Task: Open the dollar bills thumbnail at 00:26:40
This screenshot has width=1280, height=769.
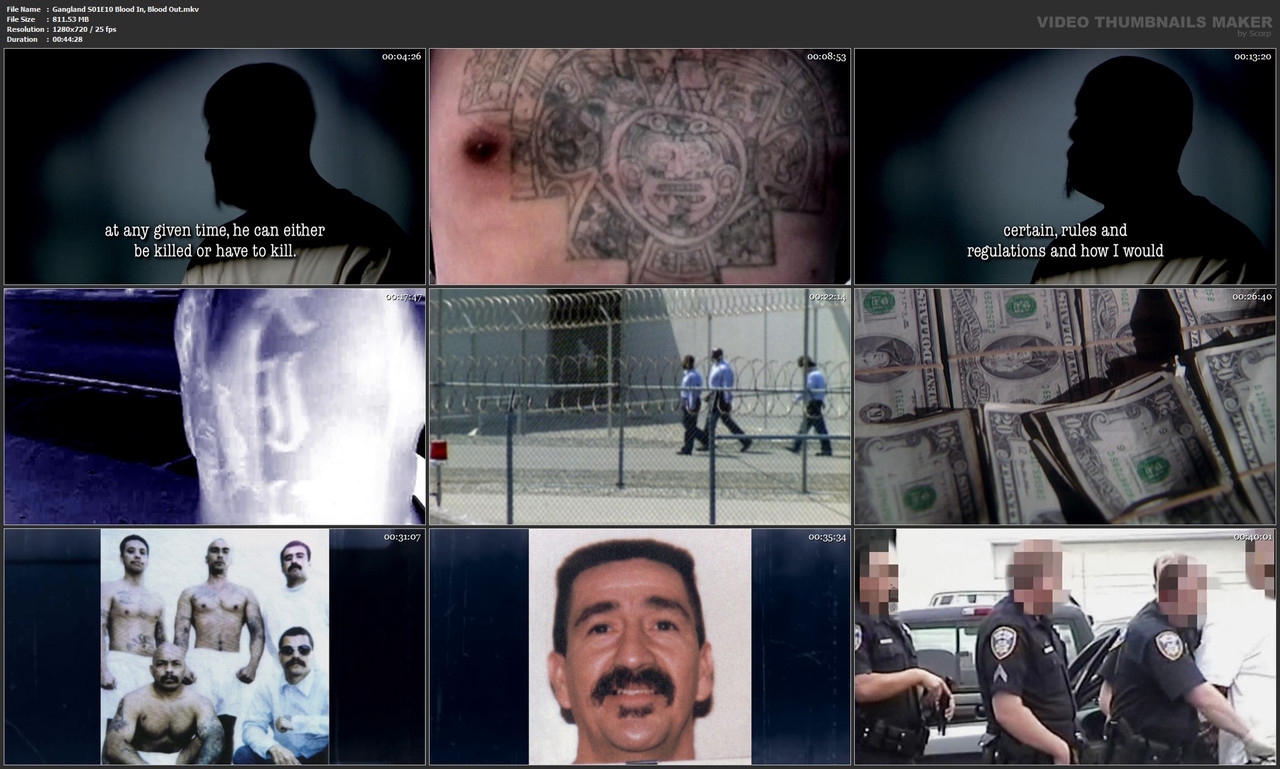Action: click(x=1065, y=407)
